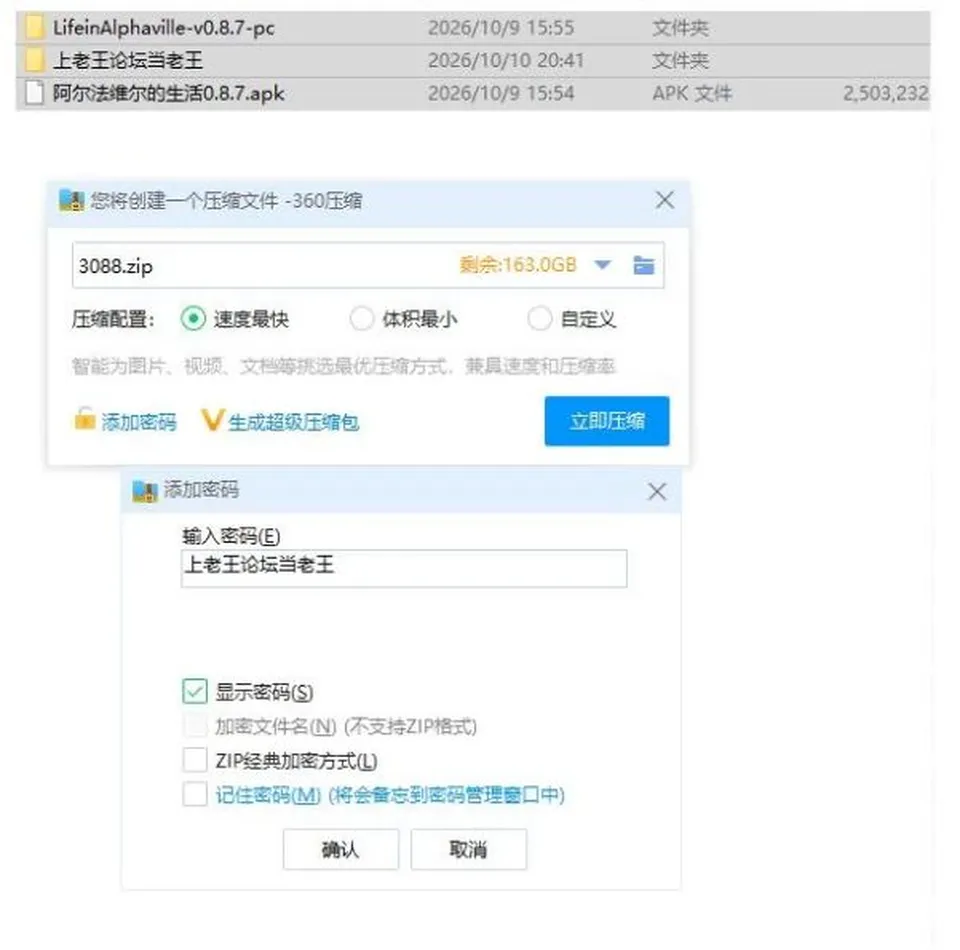Click the 360压缩 app icon in compress dialog title

click(71, 201)
